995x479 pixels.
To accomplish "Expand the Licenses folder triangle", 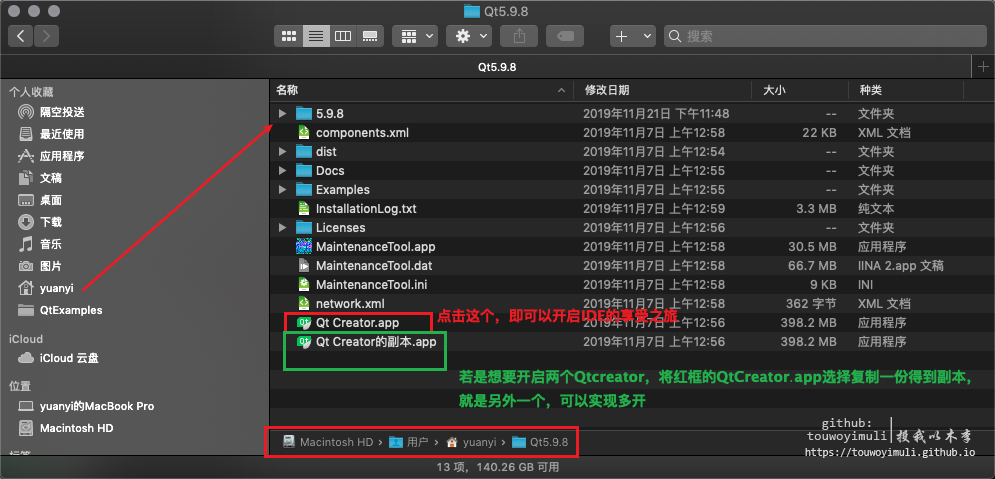I will pyautogui.click(x=282, y=228).
